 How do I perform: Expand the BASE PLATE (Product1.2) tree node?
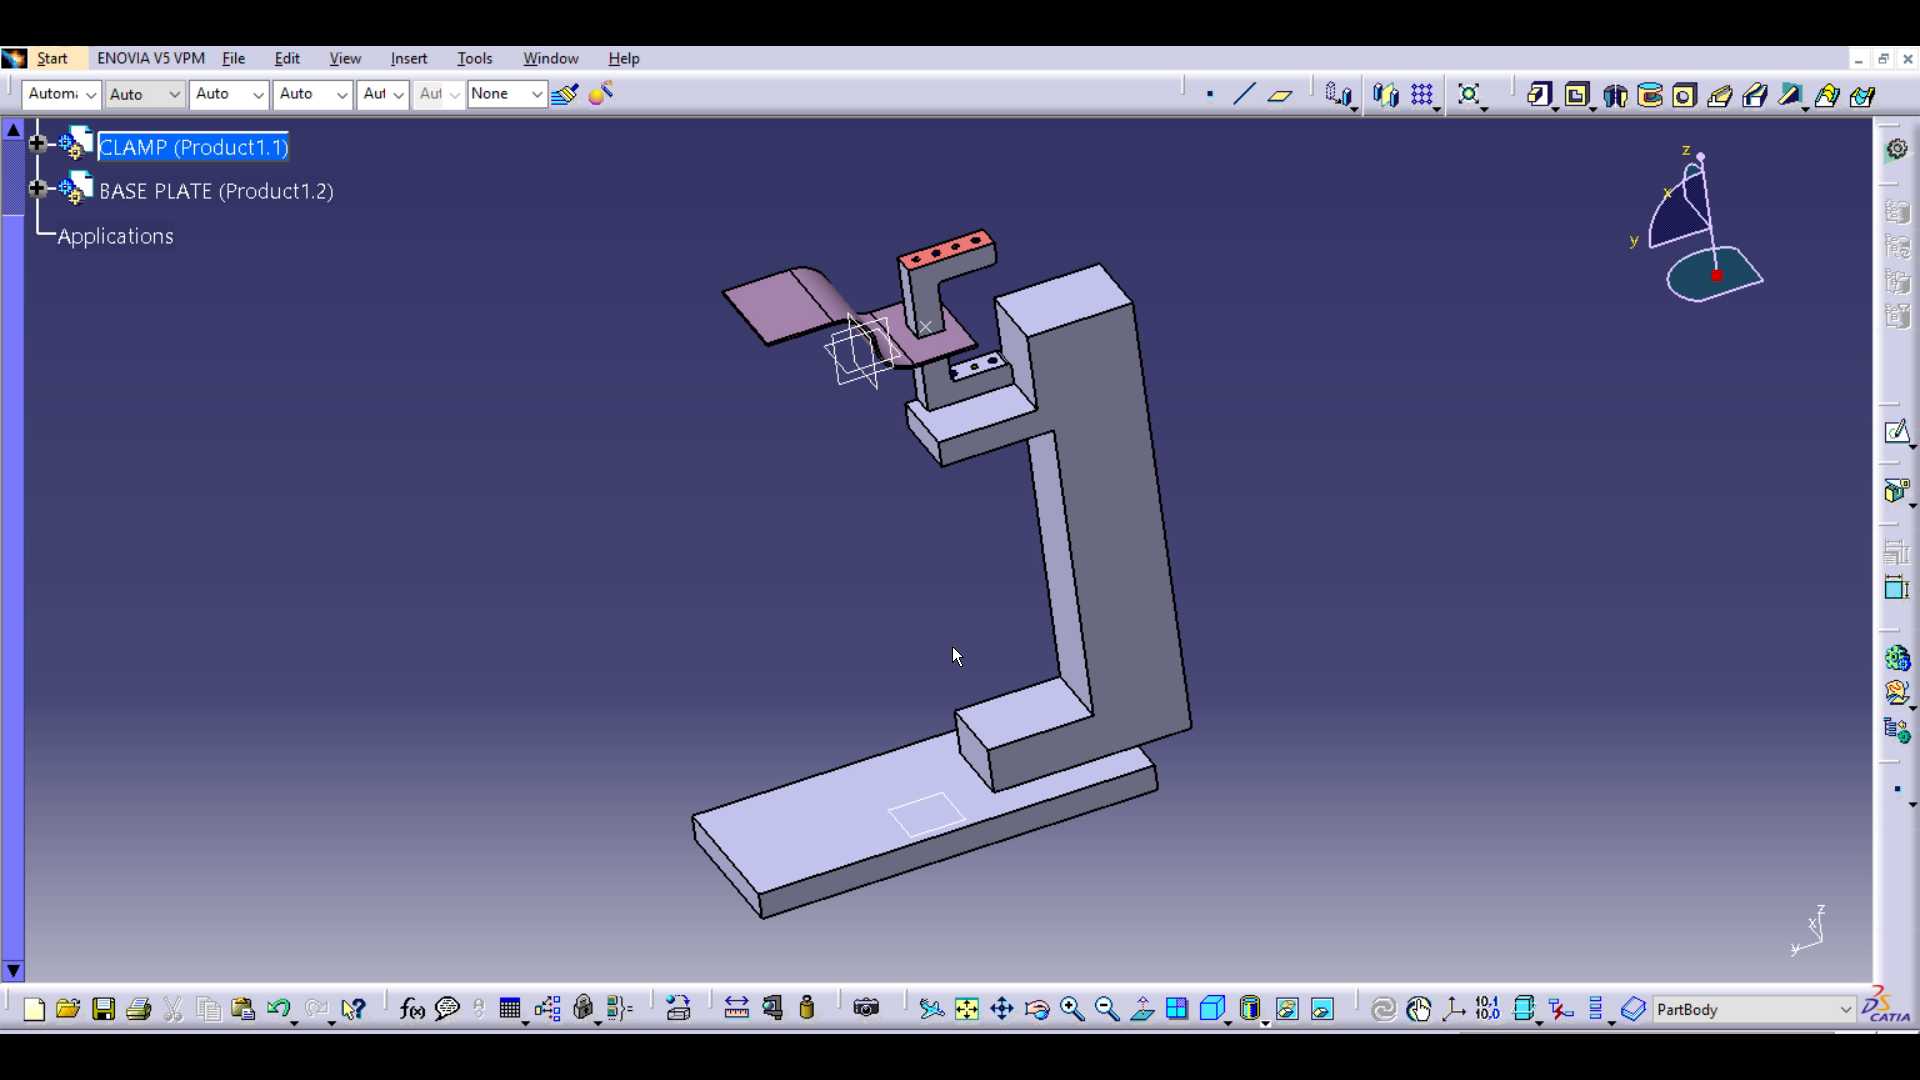38,188
